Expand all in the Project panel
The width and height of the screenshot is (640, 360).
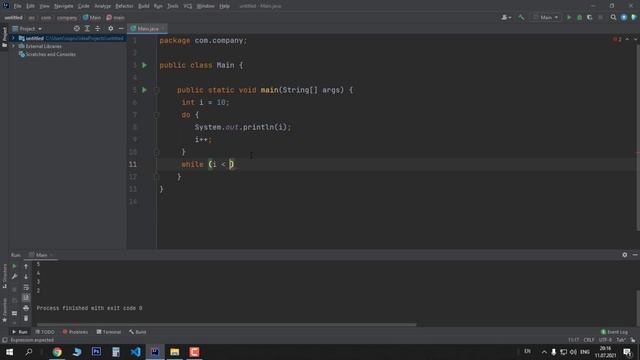click(87, 29)
